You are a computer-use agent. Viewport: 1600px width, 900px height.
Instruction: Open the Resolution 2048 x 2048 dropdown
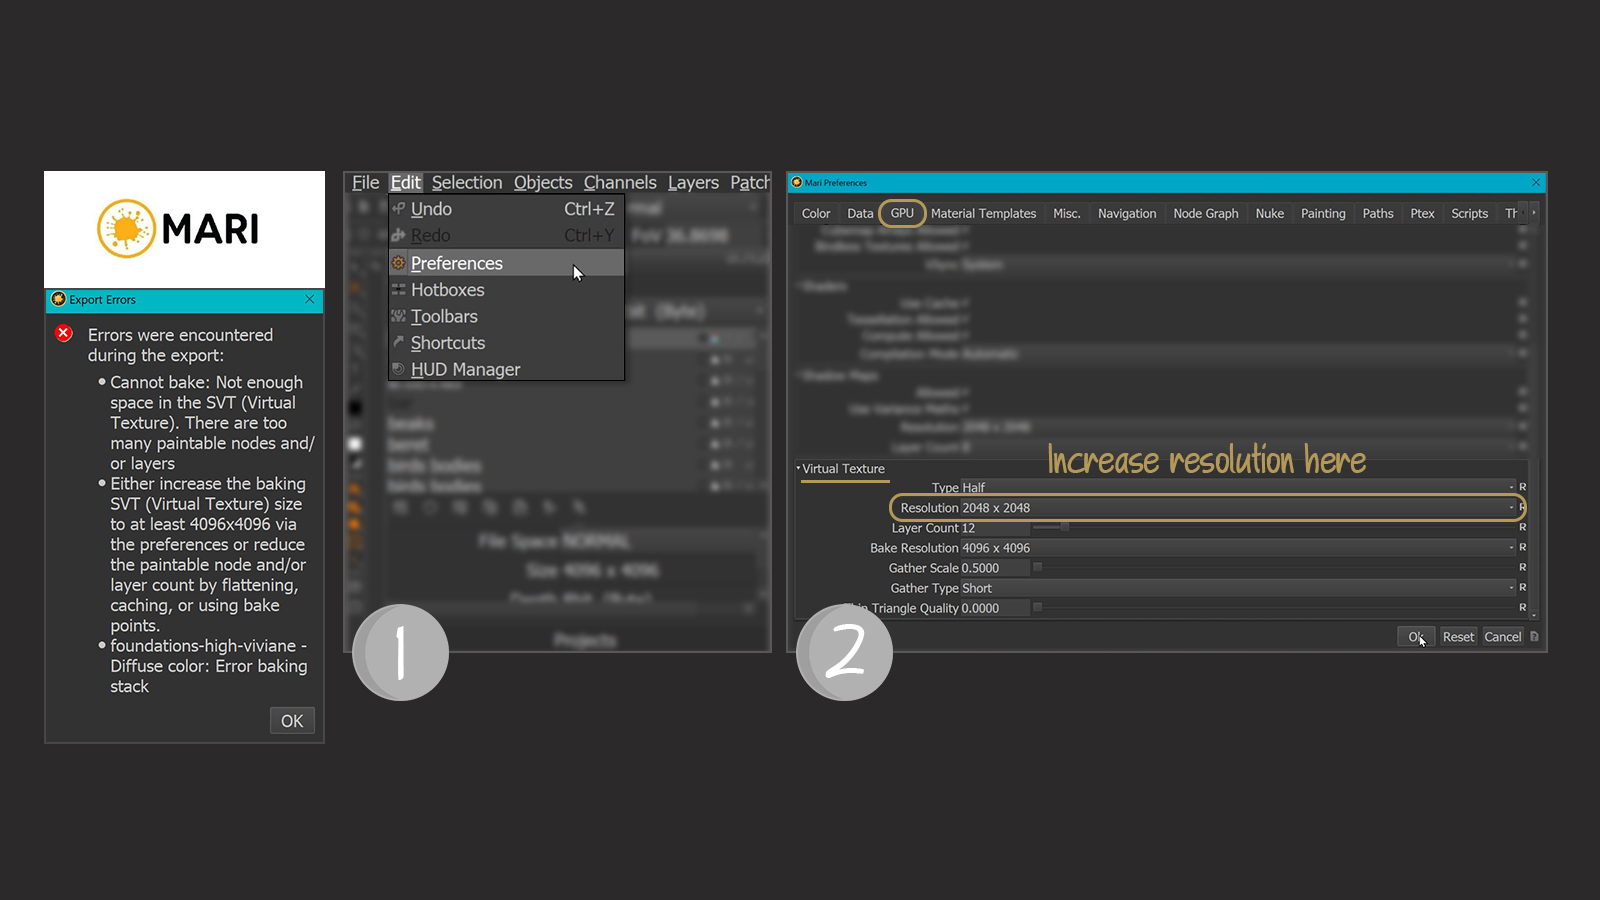[1238, 507]
